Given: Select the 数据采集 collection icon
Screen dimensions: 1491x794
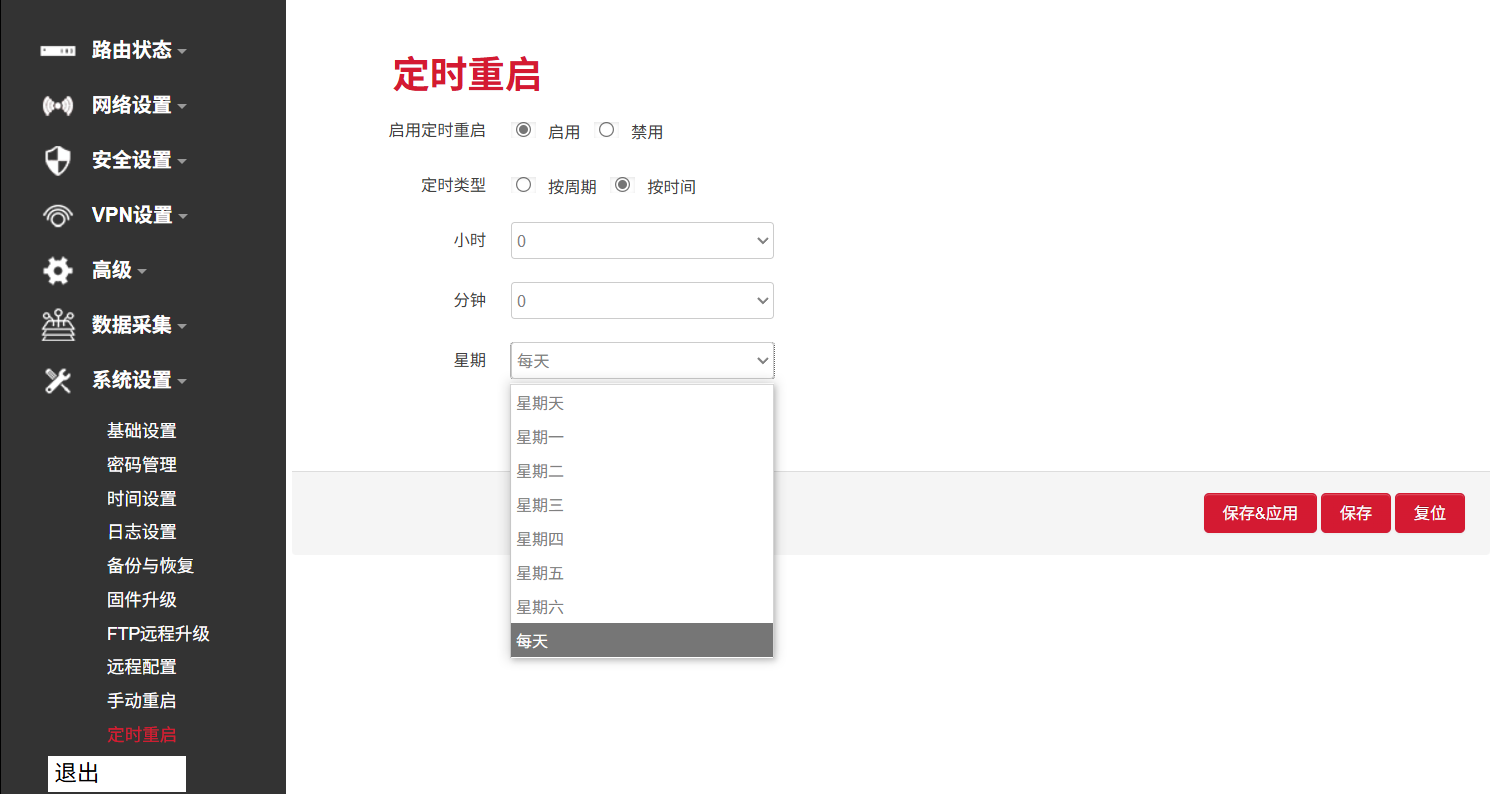Looking at the screenshot, I should pyautogui.click(x=55, y=325).
